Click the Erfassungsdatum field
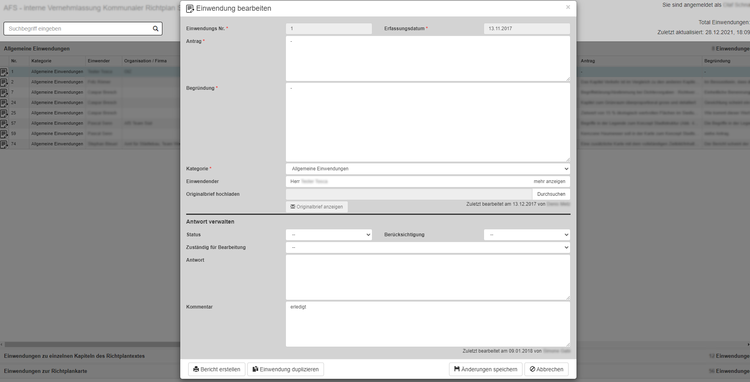This screenshot has height=382, width=750. pos(527,29)
